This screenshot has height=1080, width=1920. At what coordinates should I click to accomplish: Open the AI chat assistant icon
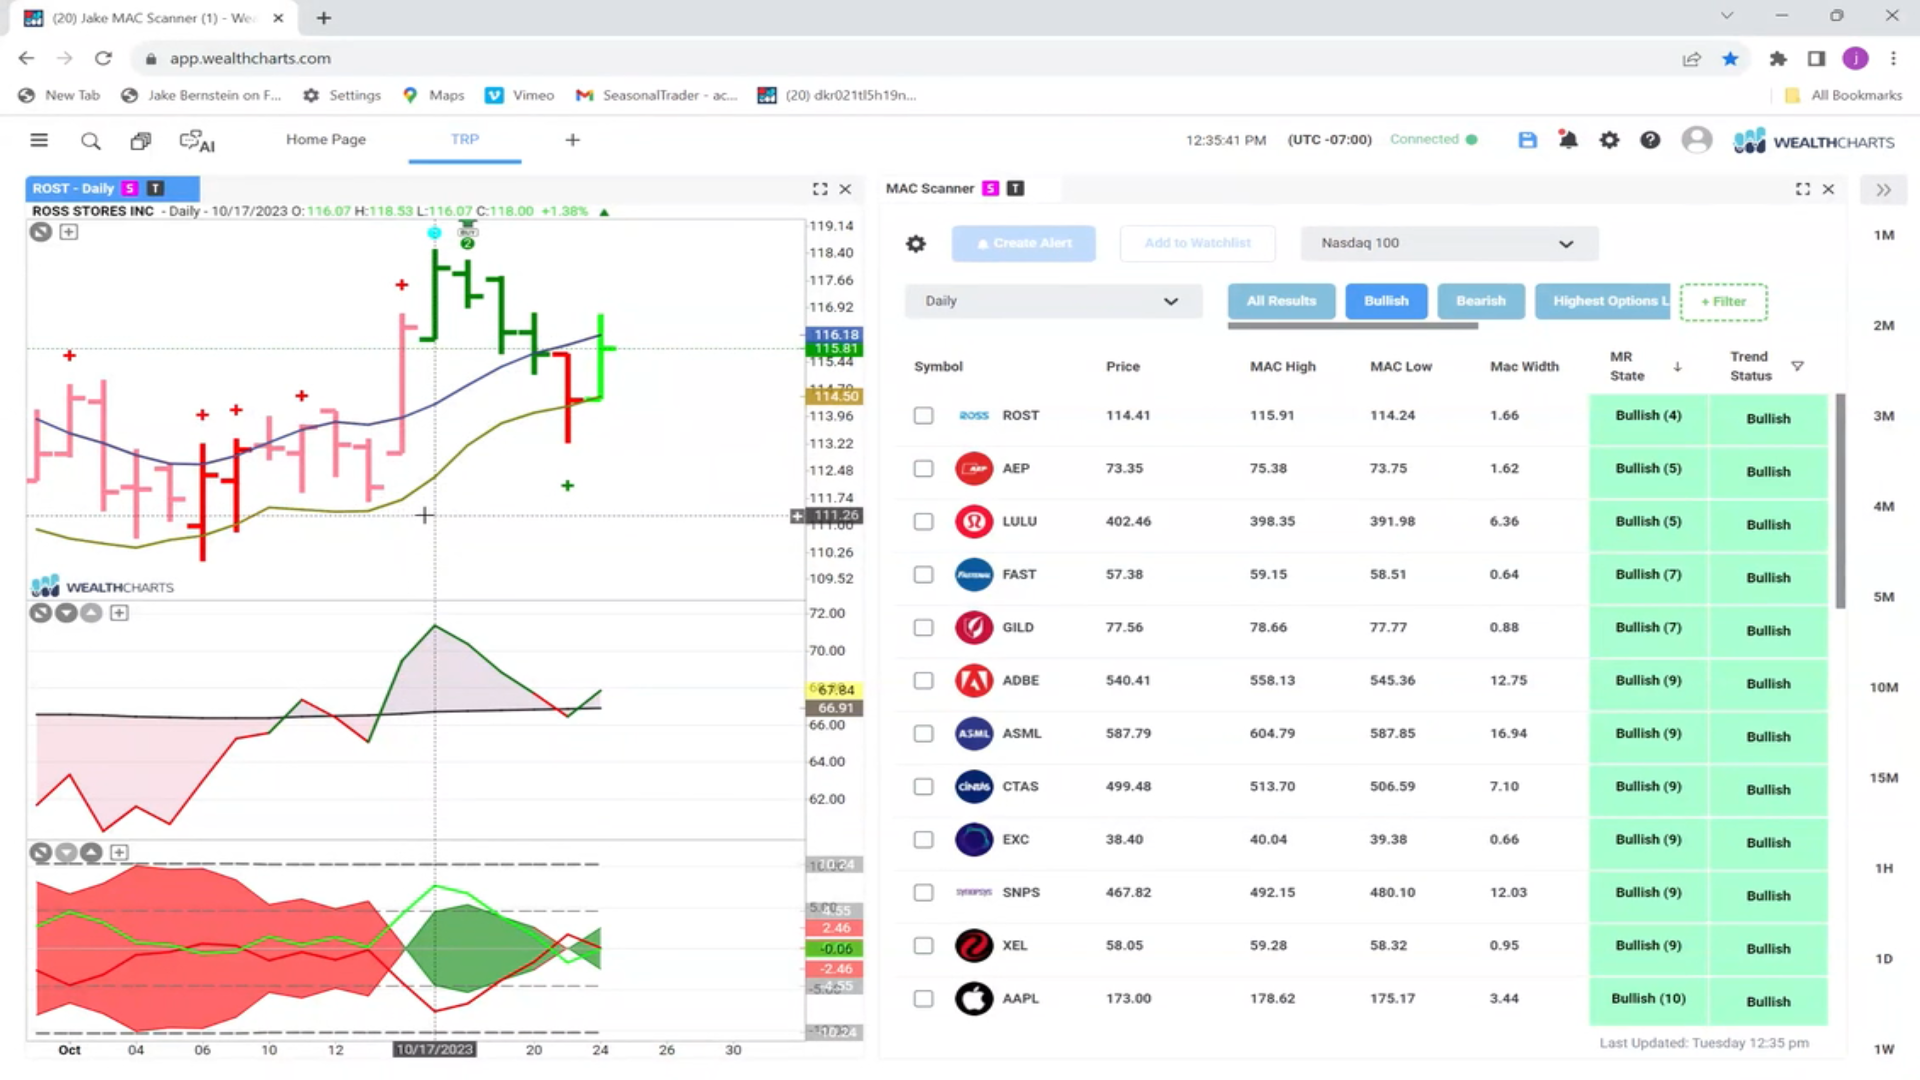[x=197, y=141]
